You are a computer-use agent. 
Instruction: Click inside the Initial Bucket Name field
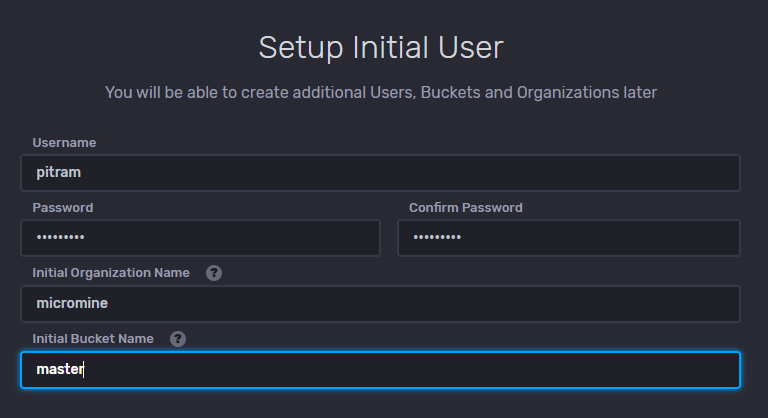pos(381,370)
